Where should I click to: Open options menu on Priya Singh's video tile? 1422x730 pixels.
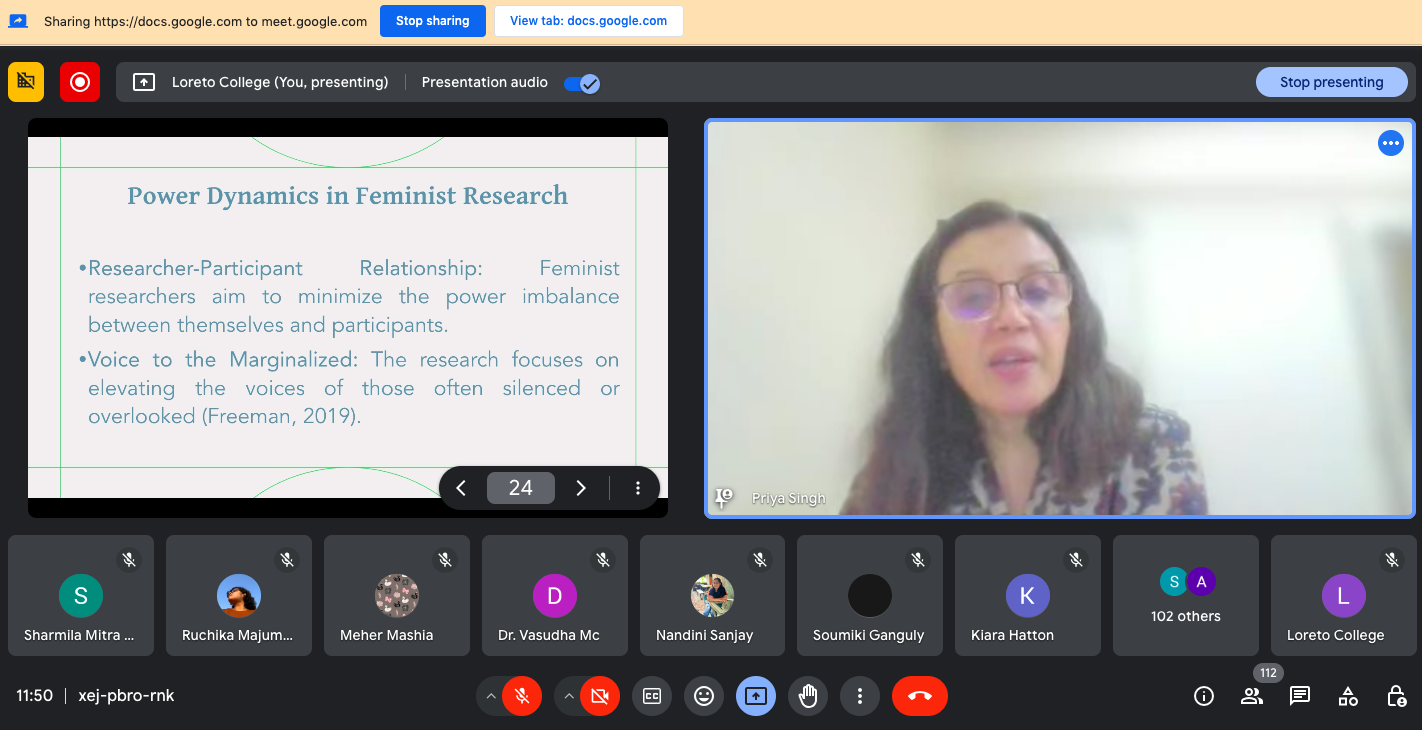[1391, 144]
